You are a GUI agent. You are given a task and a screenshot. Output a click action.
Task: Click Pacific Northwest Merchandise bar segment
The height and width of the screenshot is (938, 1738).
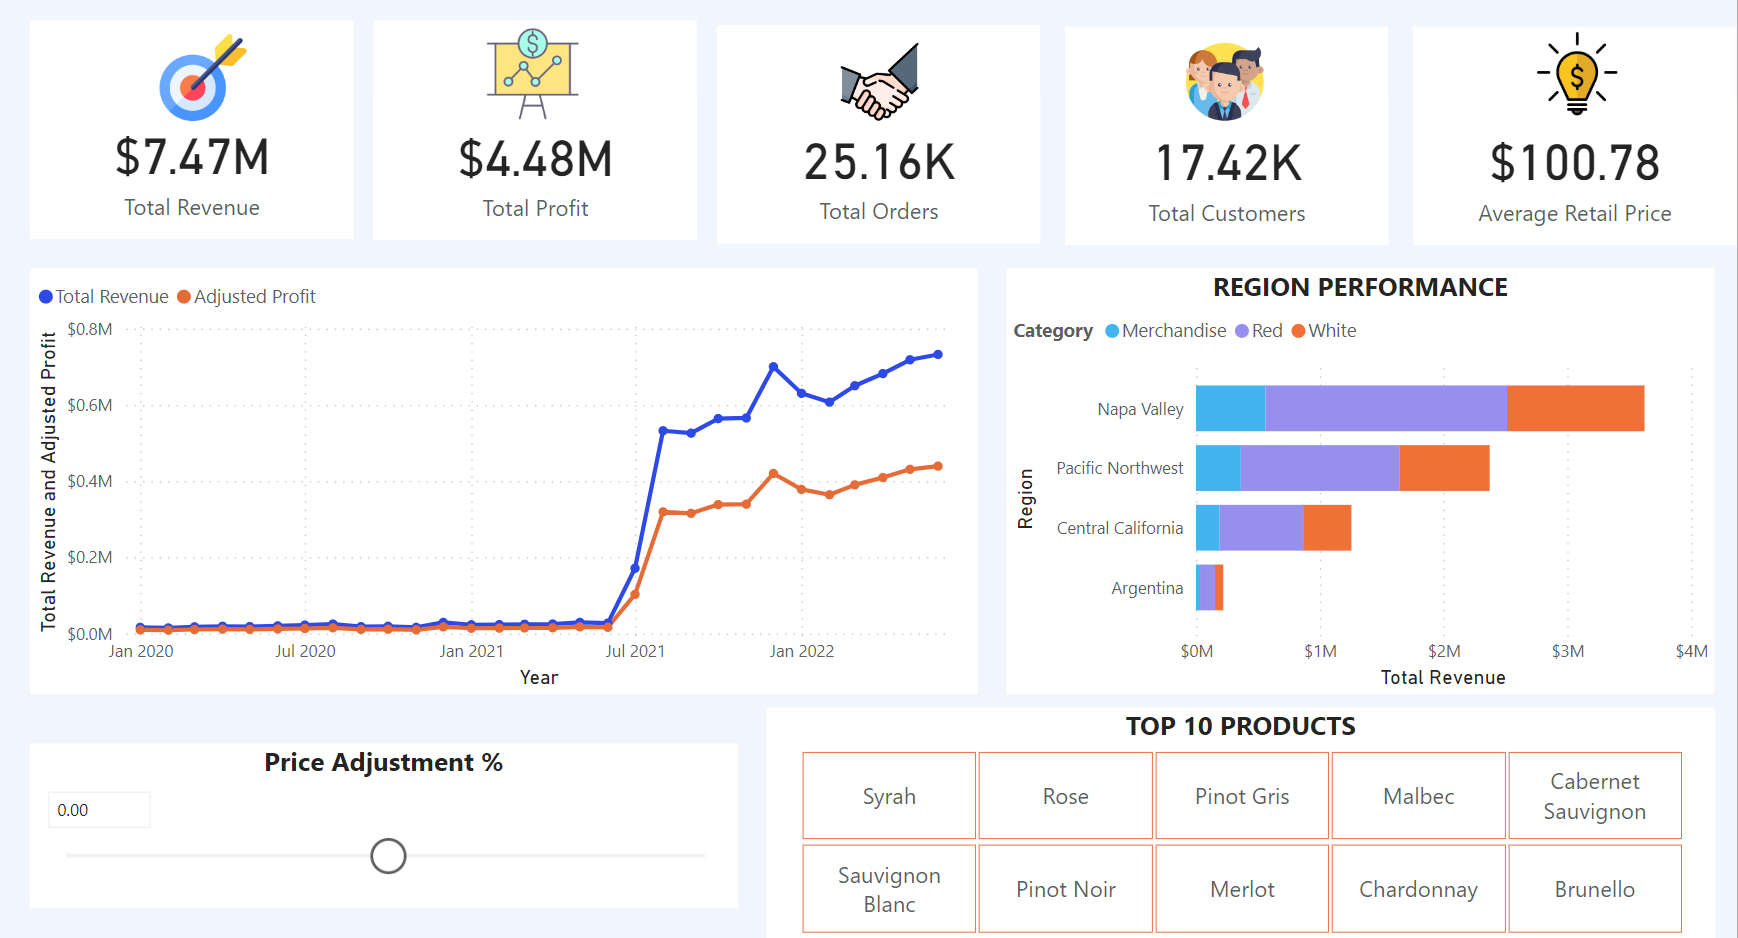coord(1219,468)
